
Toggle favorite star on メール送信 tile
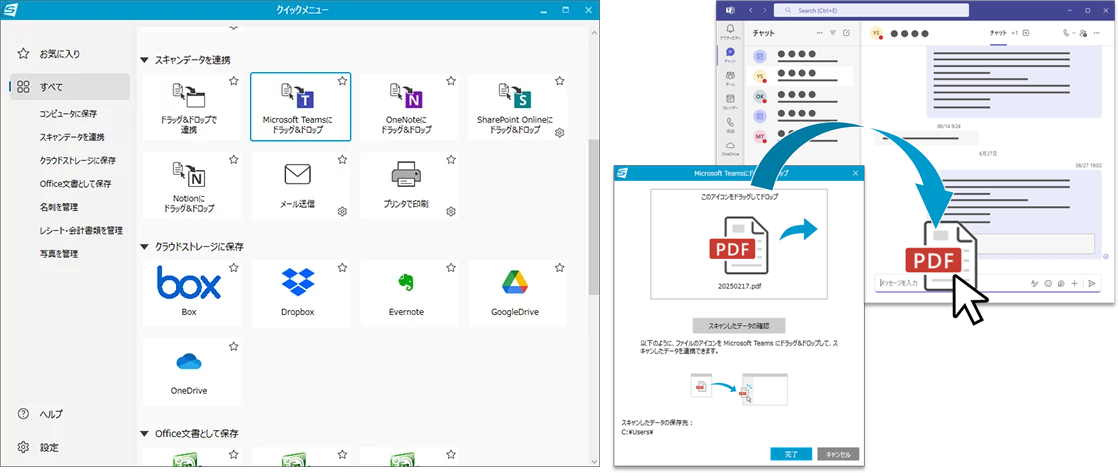(x=342, y=160)
